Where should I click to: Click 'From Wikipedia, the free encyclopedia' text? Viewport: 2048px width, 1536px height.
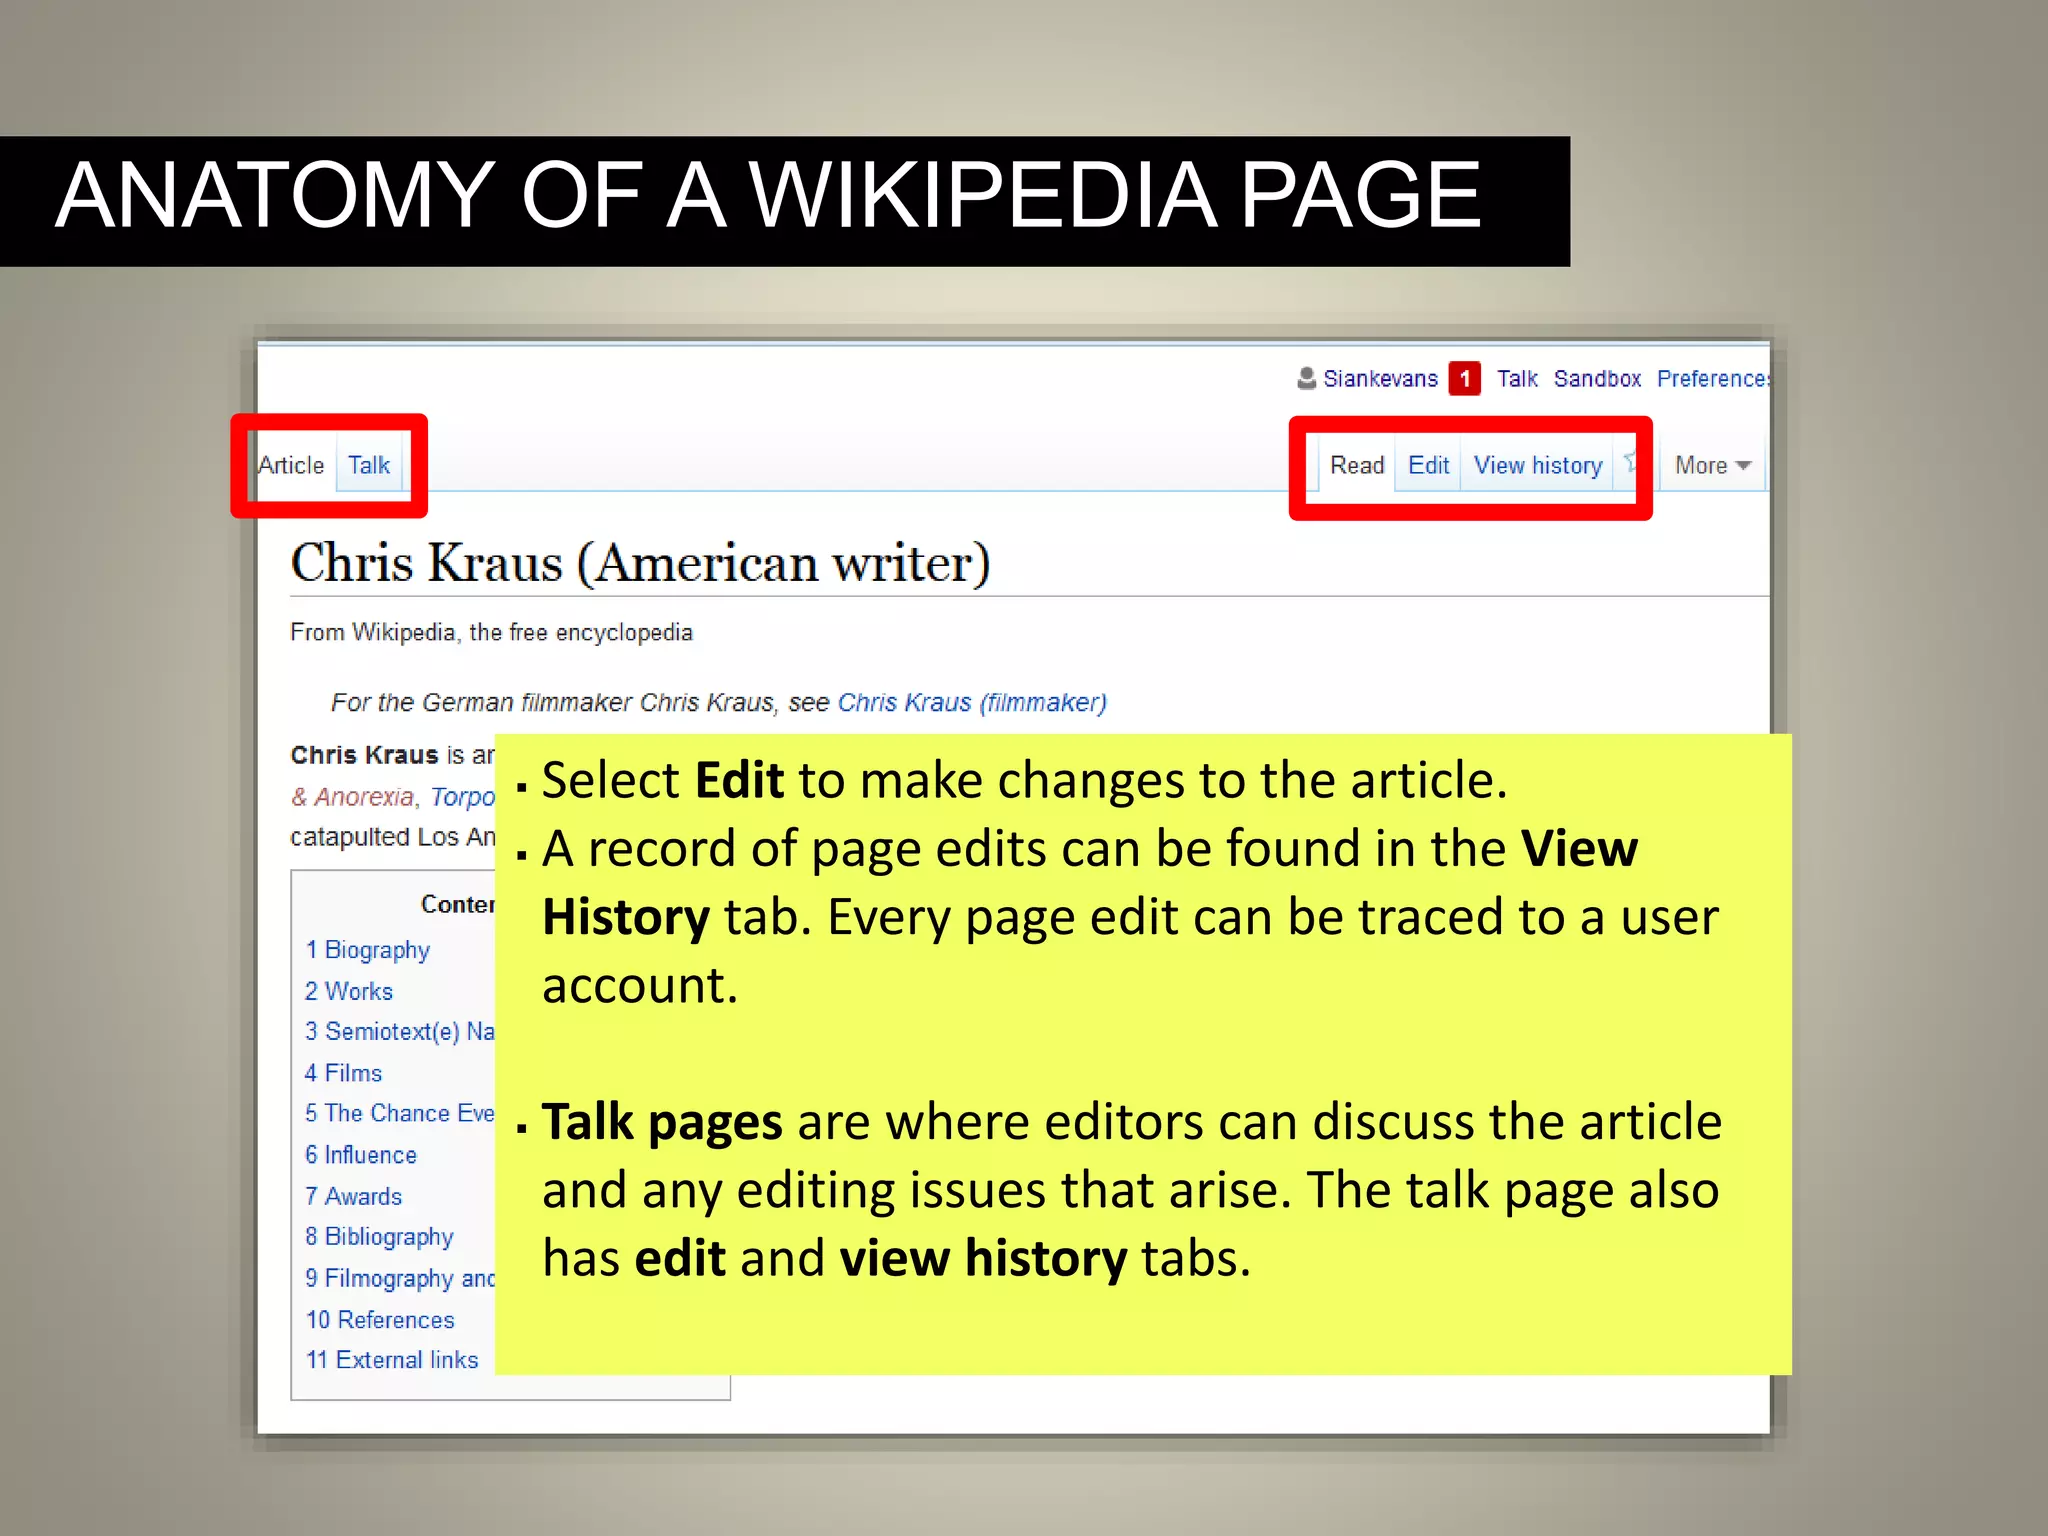(x=491, y=633)
